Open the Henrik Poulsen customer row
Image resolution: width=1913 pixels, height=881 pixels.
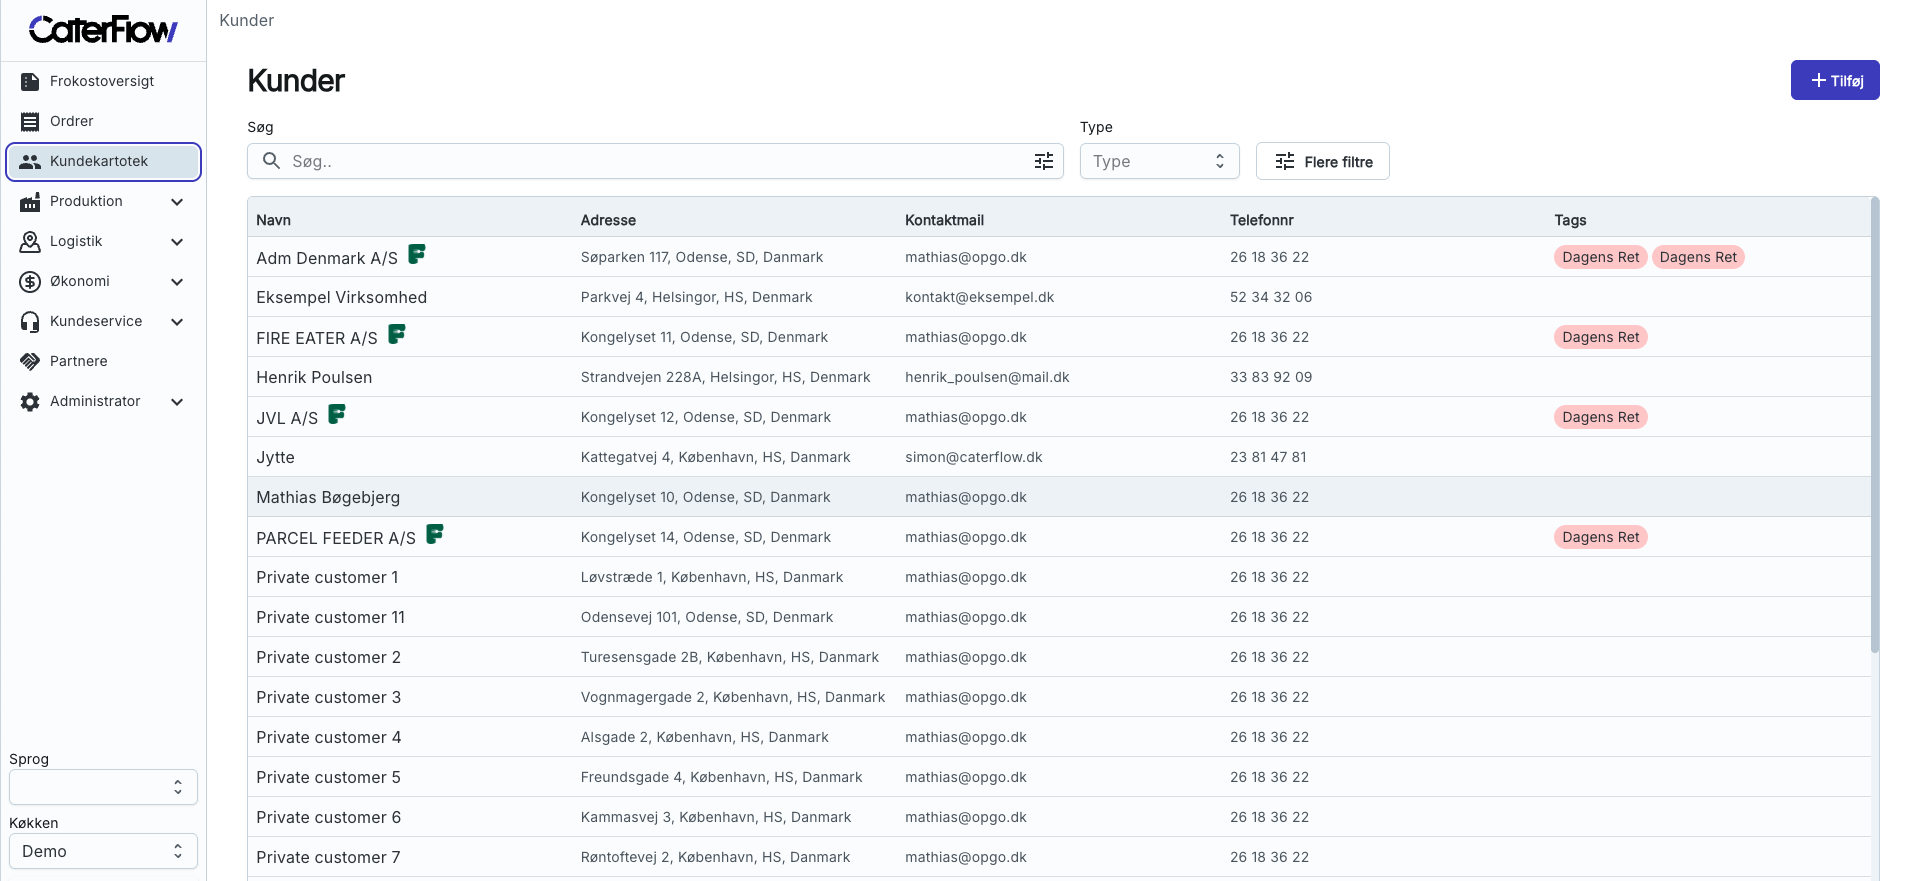1059,377
